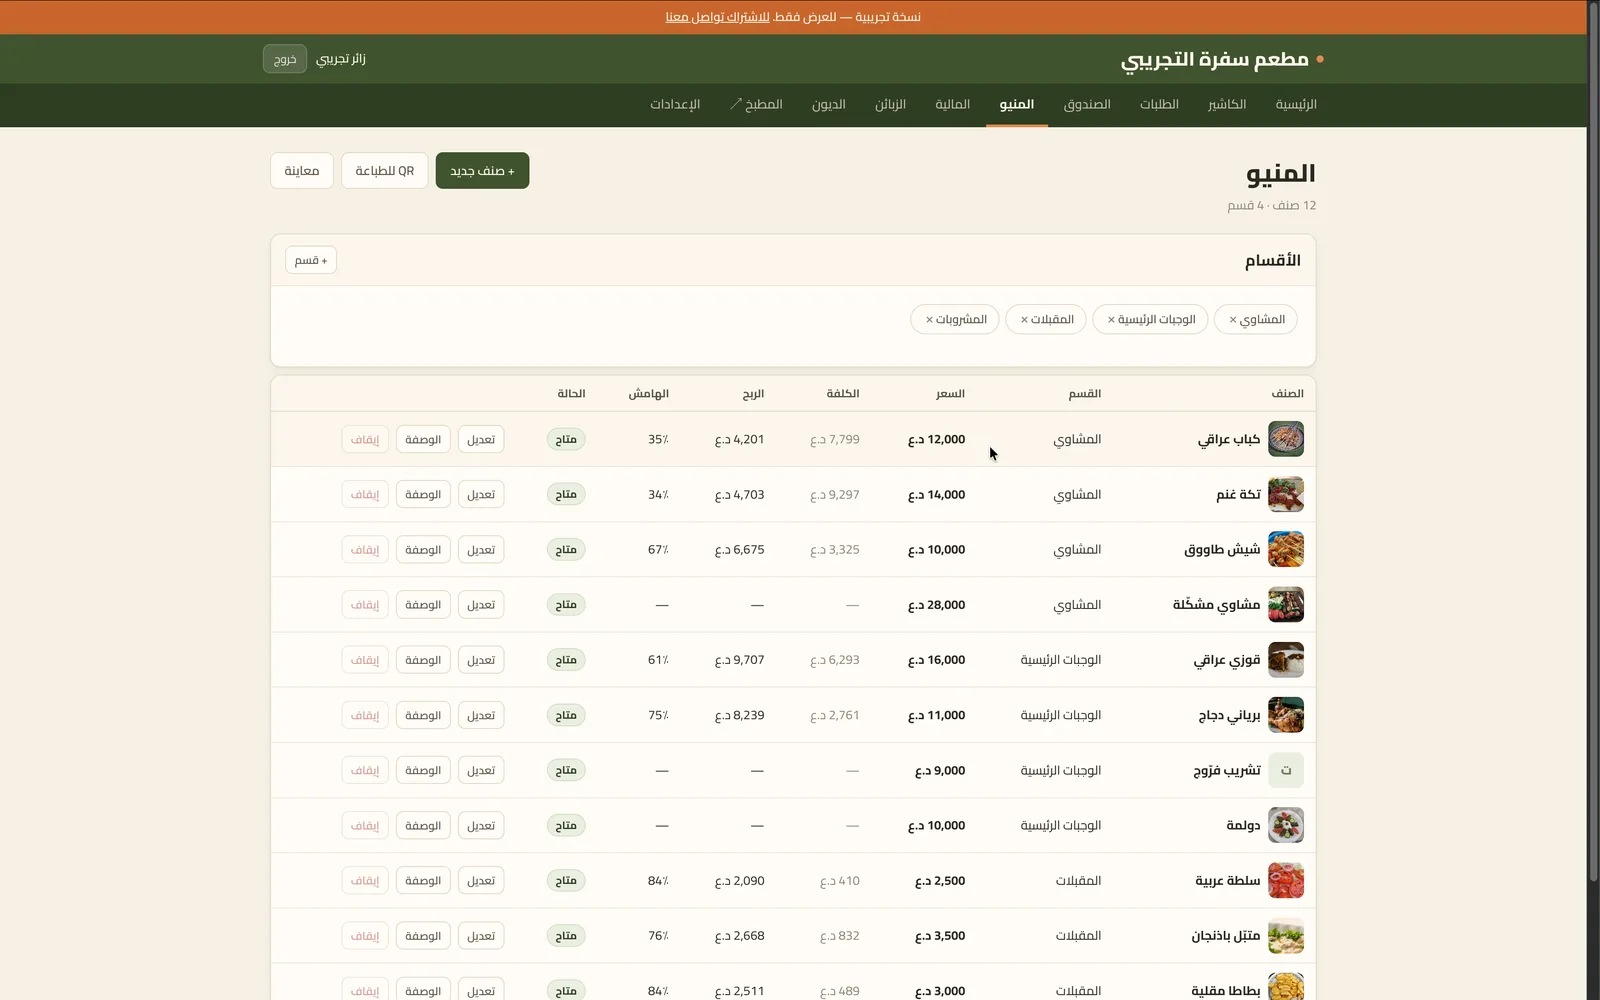Open الوصفة for شيش طاووق
Screen dimensions: 1600x1000
click(x=423, y=549)
